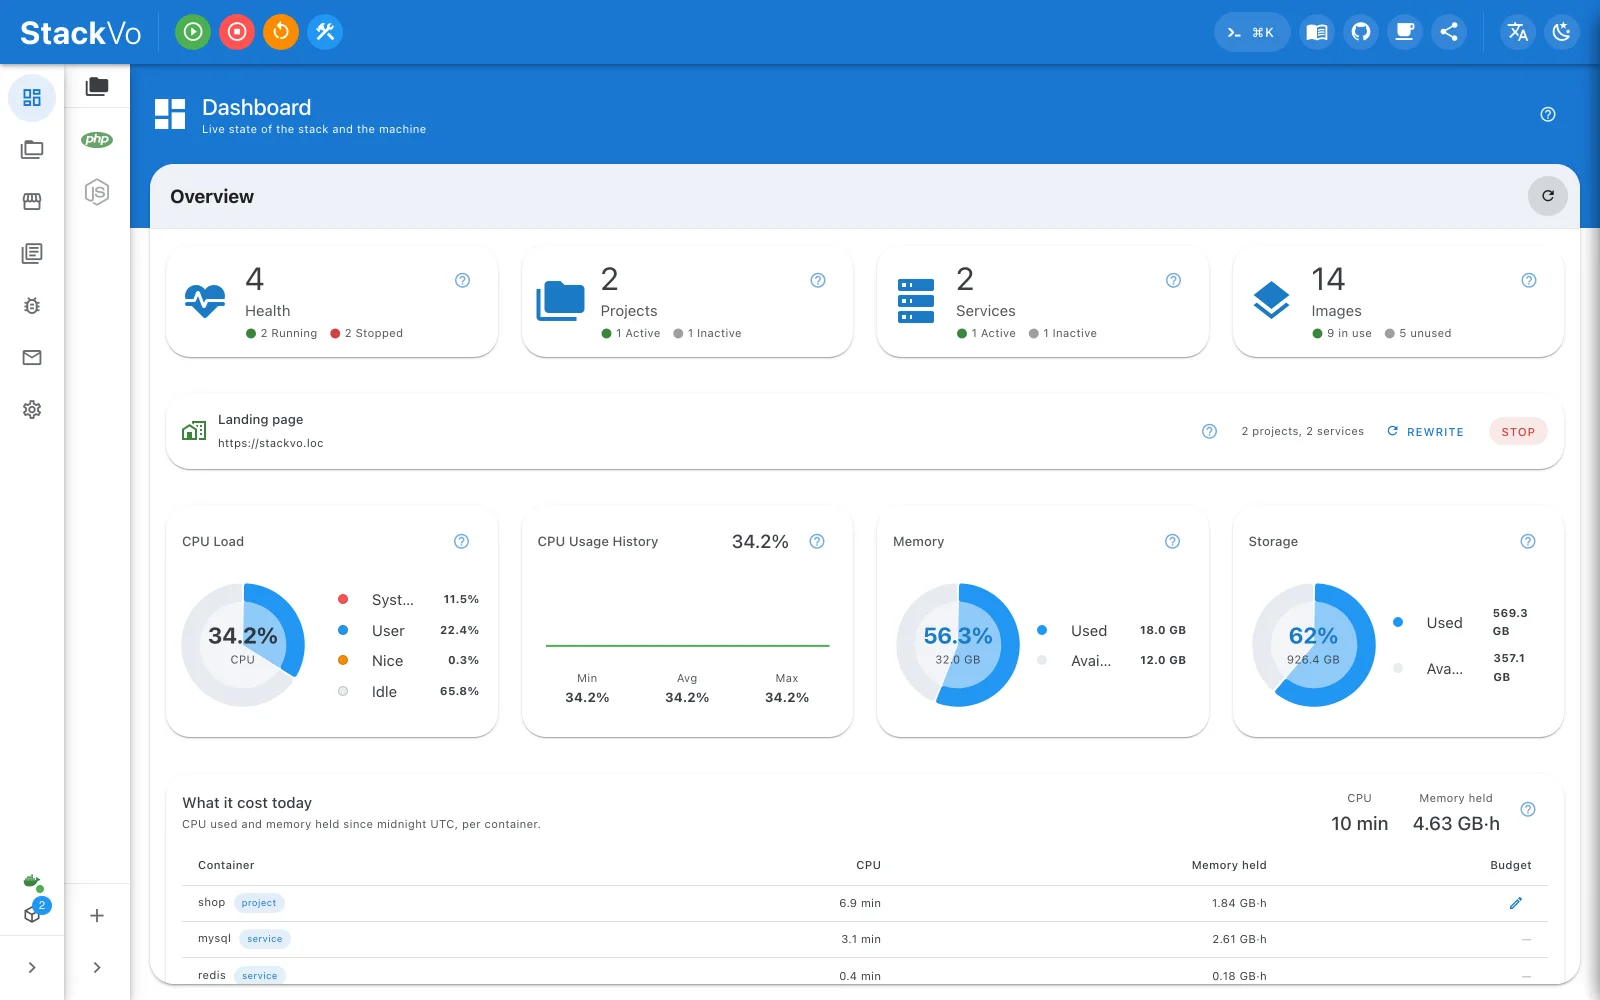This screenshot has height=1000, width=1600.
Task: Click the green Start stack button
Action: tap(193, 32)
